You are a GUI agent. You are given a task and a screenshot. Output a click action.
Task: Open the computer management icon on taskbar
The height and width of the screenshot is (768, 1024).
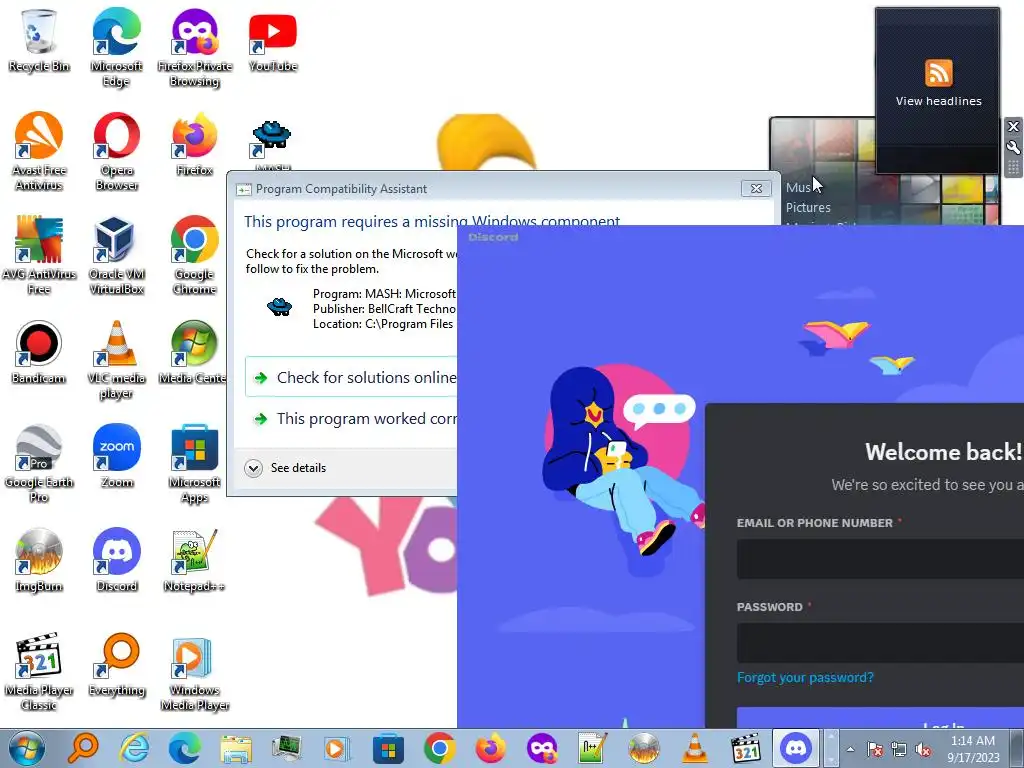tap(287, 748)
